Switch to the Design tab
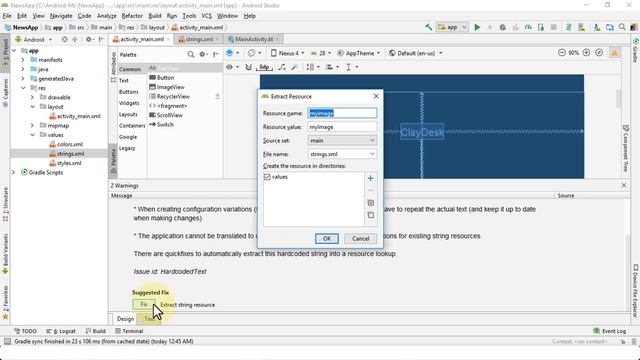Image resolution: width=640 pixels, height=360 pixels. tap(125, 319)
